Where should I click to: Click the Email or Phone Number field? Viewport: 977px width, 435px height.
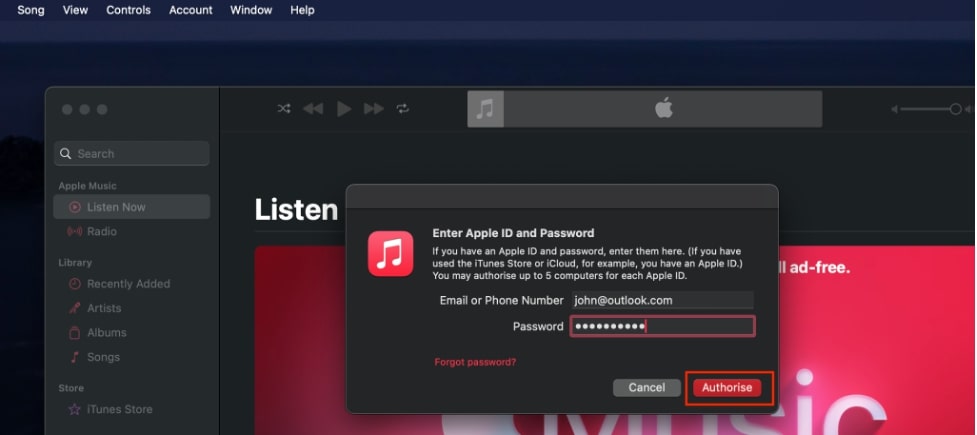click(x=663, y=300)
